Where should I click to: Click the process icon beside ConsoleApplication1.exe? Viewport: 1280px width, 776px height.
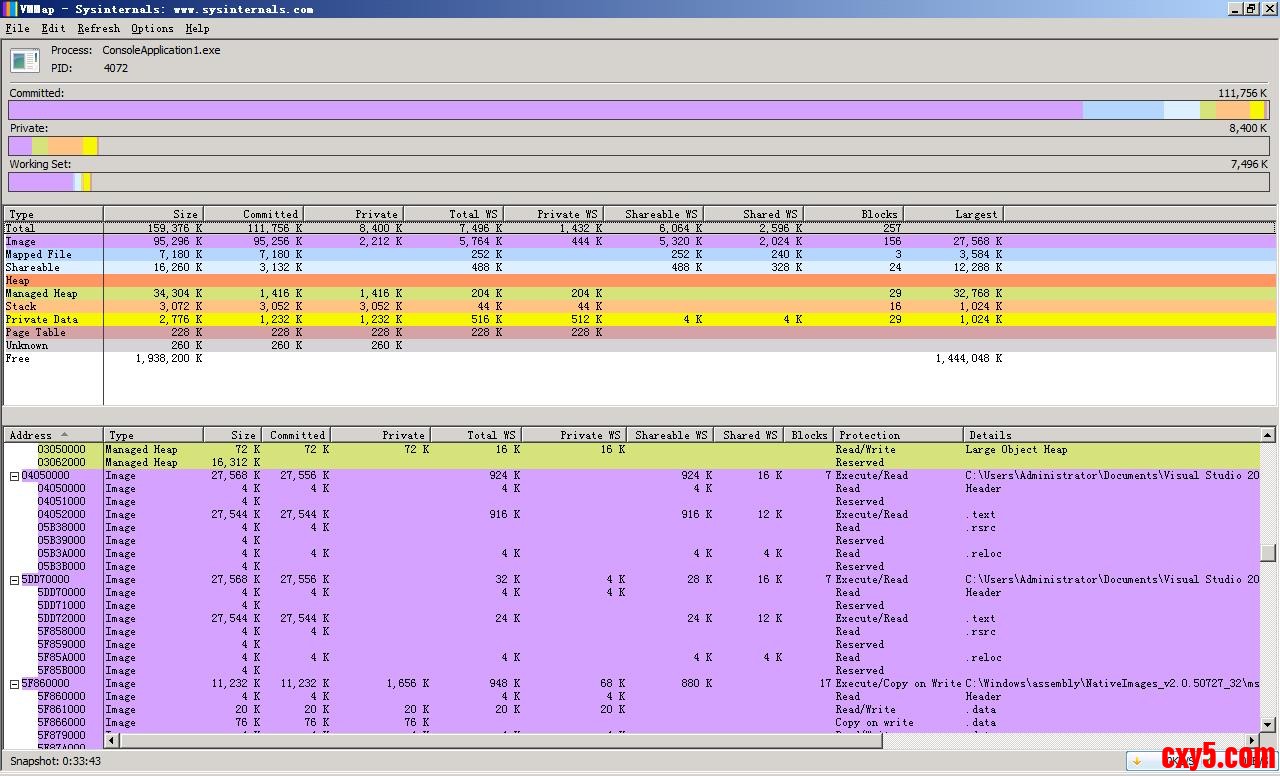click(x=25, y=60)
